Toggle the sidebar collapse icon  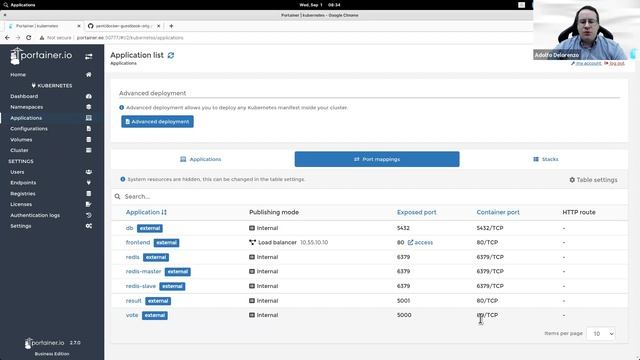click(89, 57)
